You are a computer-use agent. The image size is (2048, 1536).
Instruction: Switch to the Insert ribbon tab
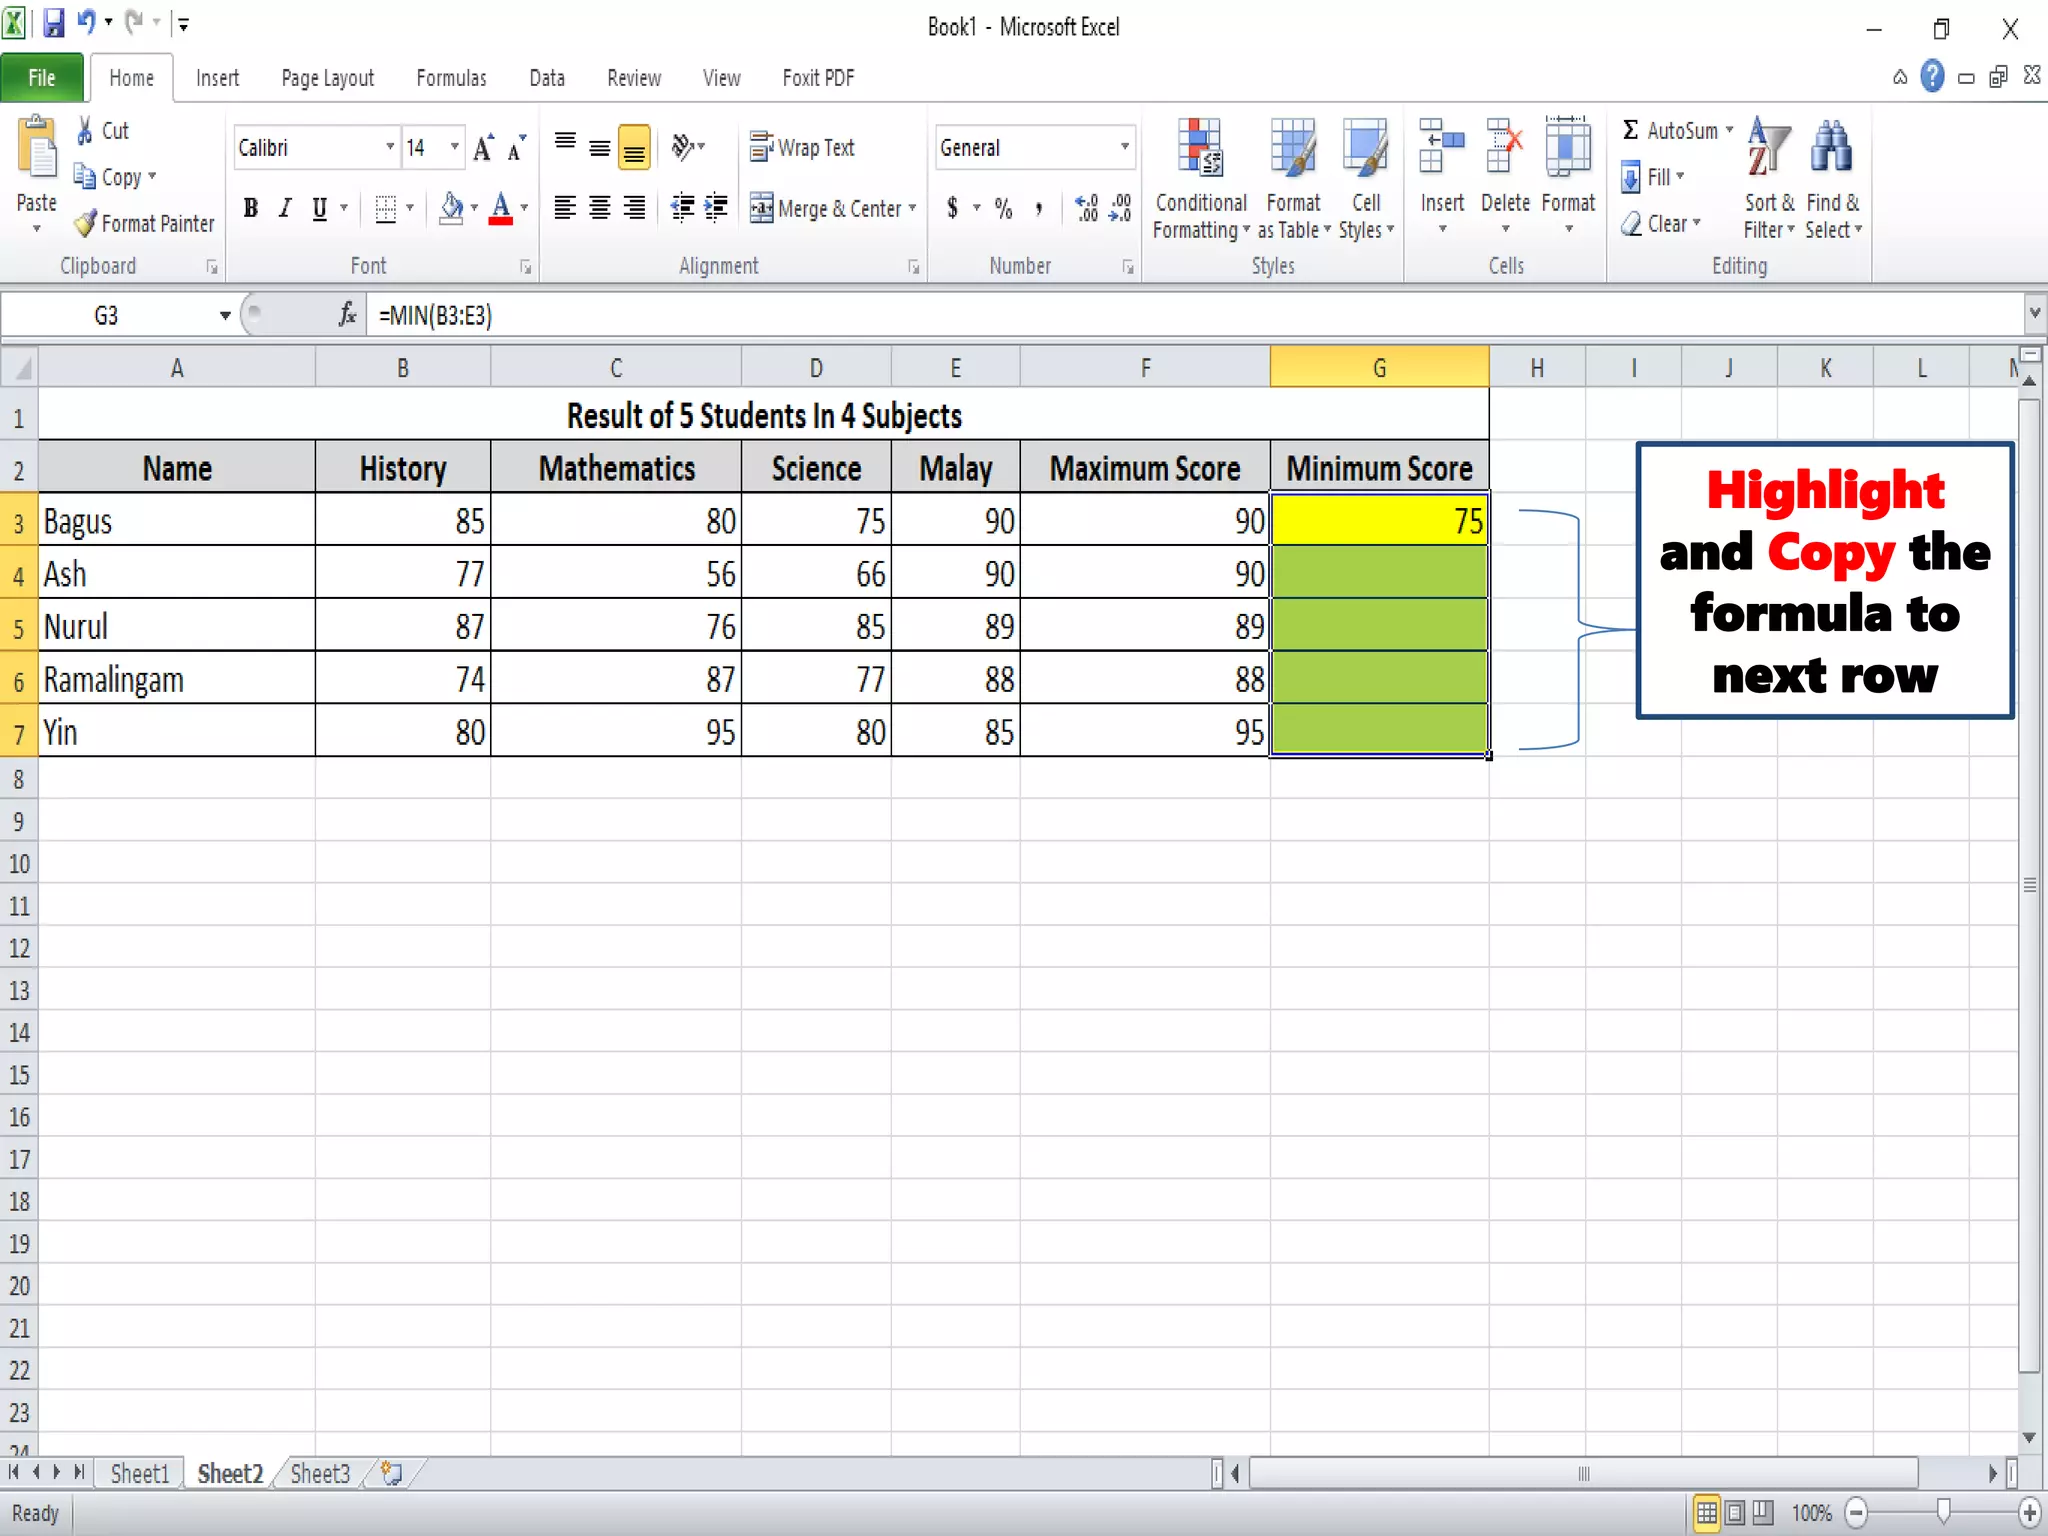217,78
